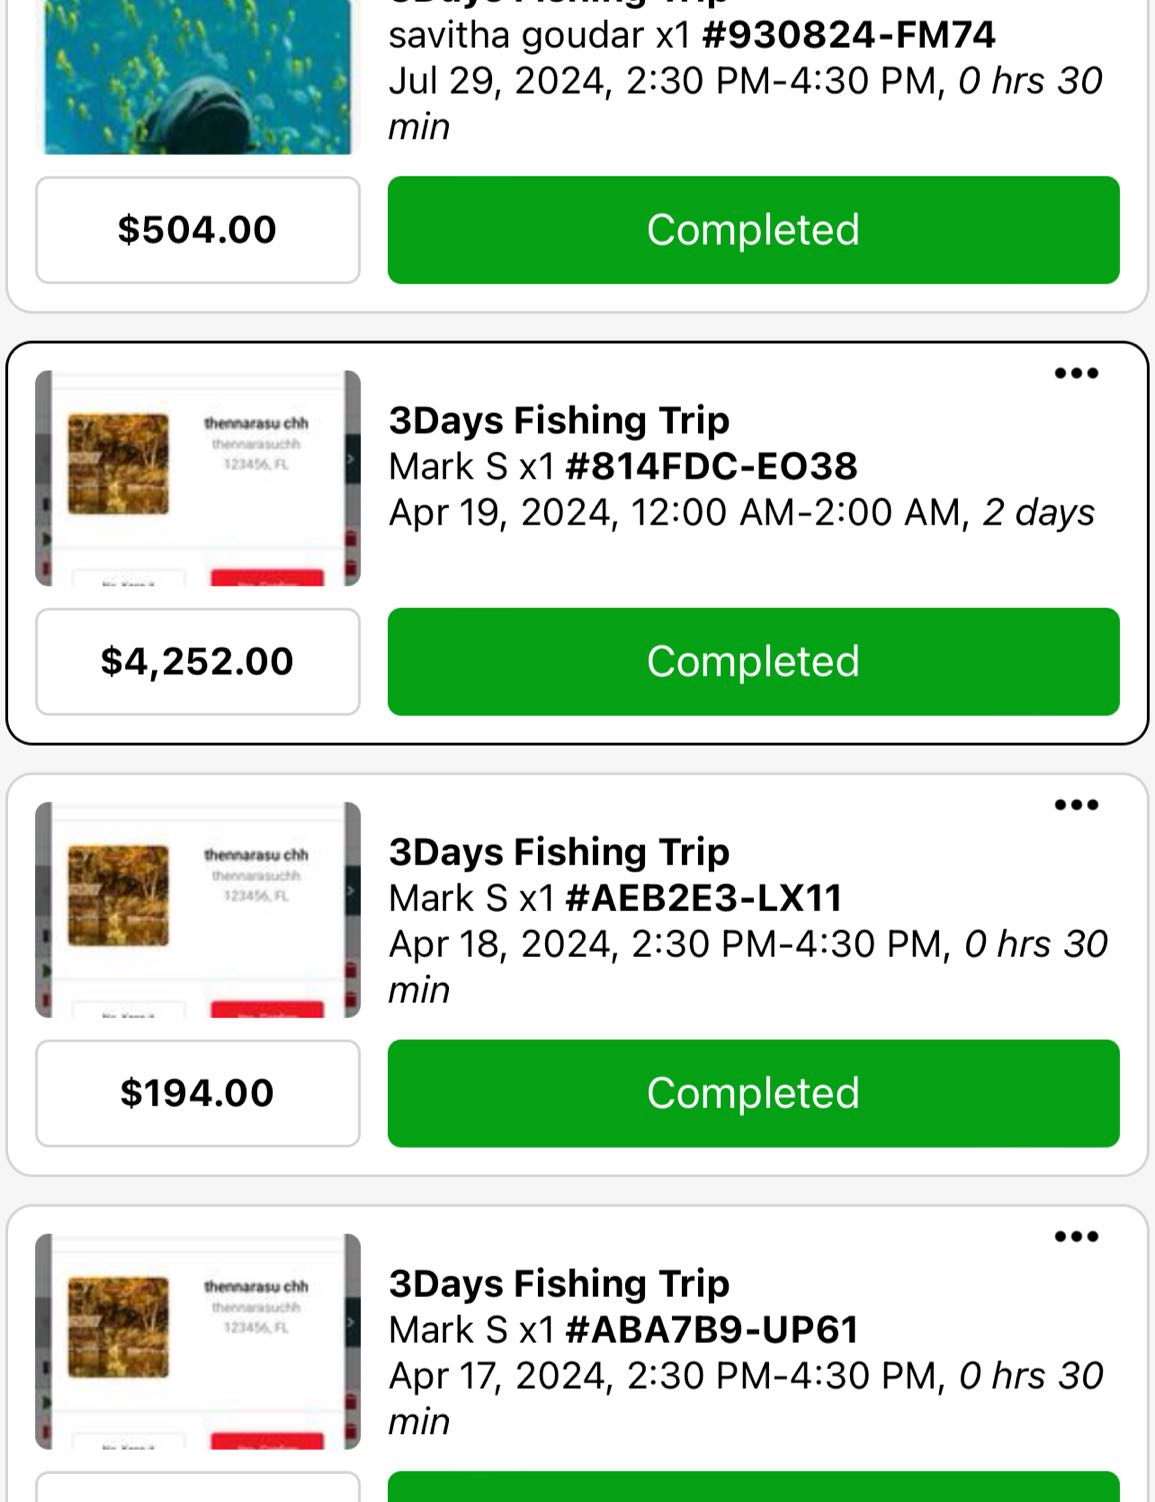The height and width of the screenshot is (1502, 1155).
Task: Open more options for booking #AEB2E3-LX11
Action: coord(1076,805)
